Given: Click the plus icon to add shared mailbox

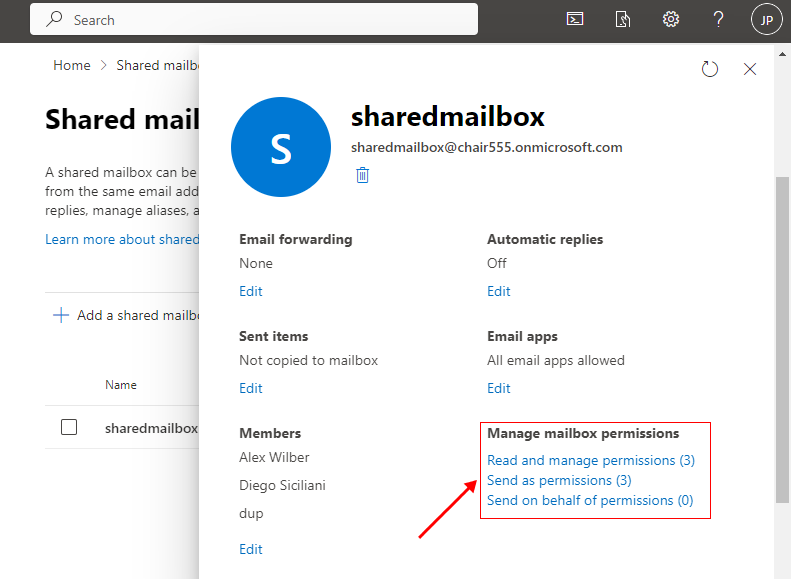Looking at the screenshot, I should 60,315.
